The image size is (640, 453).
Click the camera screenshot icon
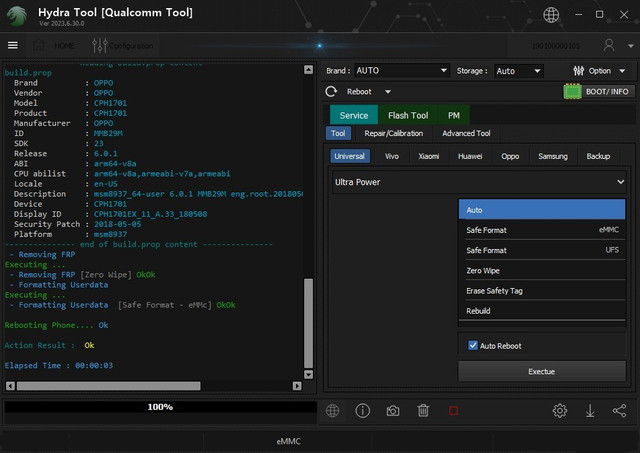pyautogui.click(x=393, y=411)
